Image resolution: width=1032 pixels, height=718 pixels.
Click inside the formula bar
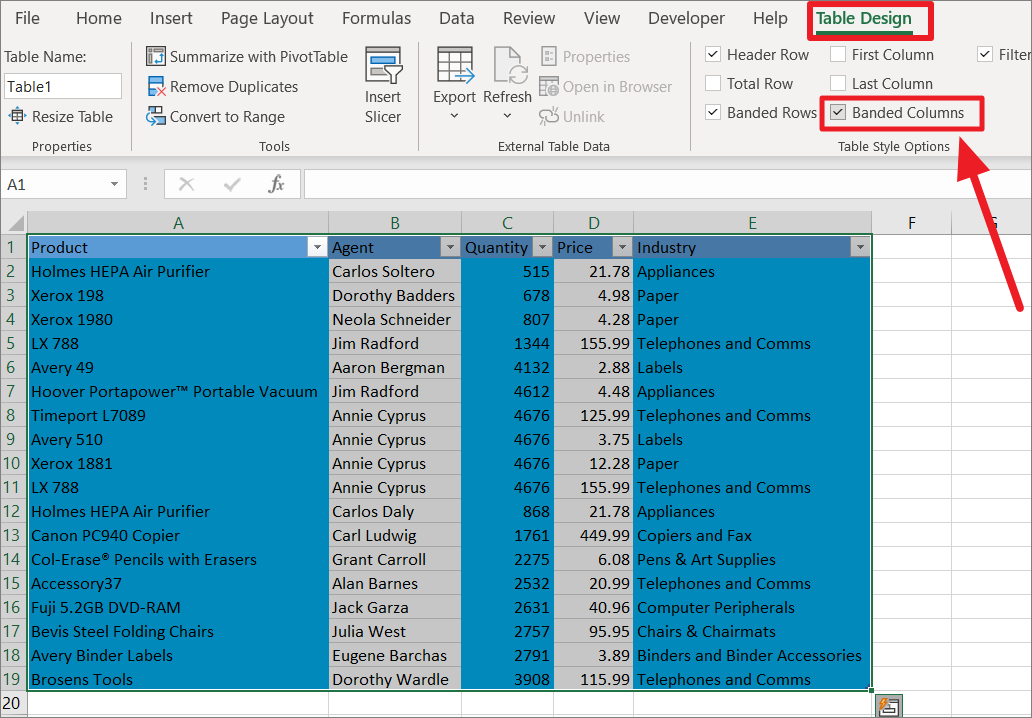(667, 184)
